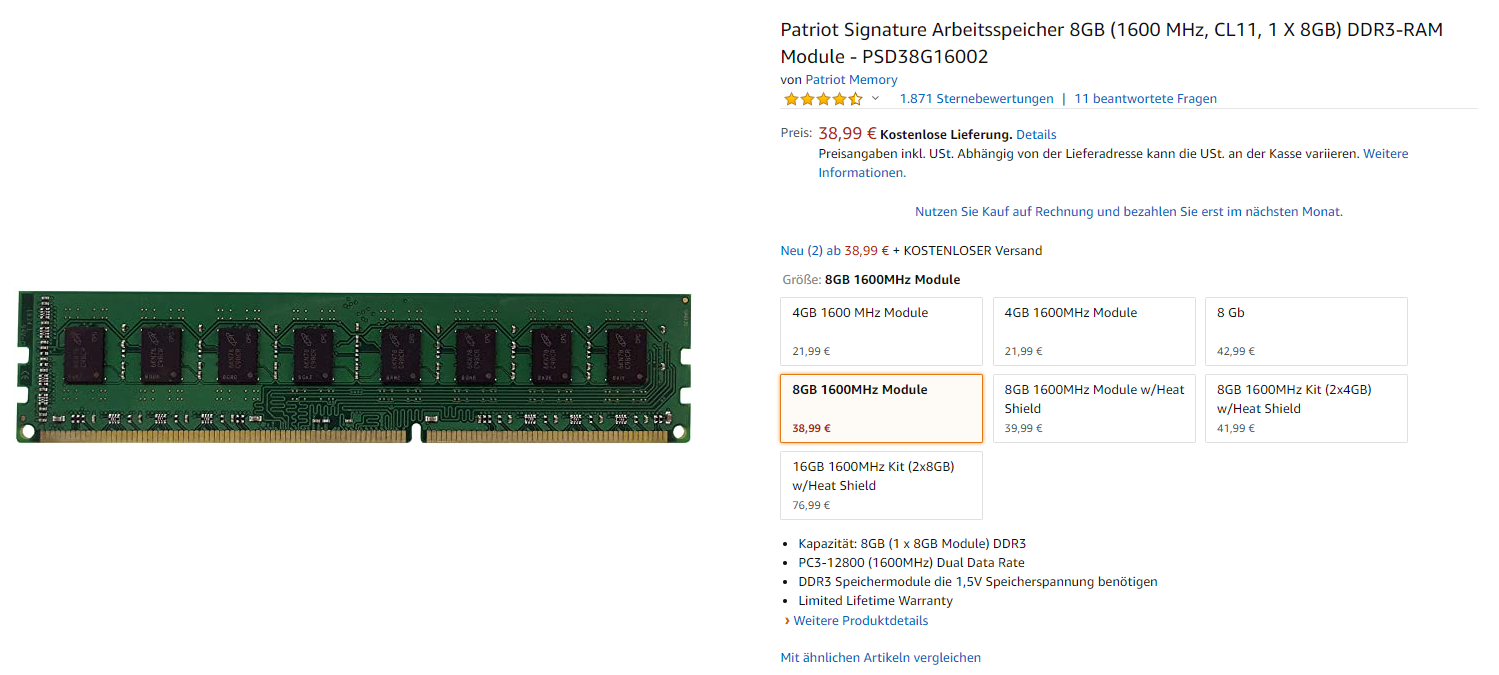Select the 8 Gb option for 42,99 €
1499x675 pixels.
pyautogui.click(x=1306, y=331)
